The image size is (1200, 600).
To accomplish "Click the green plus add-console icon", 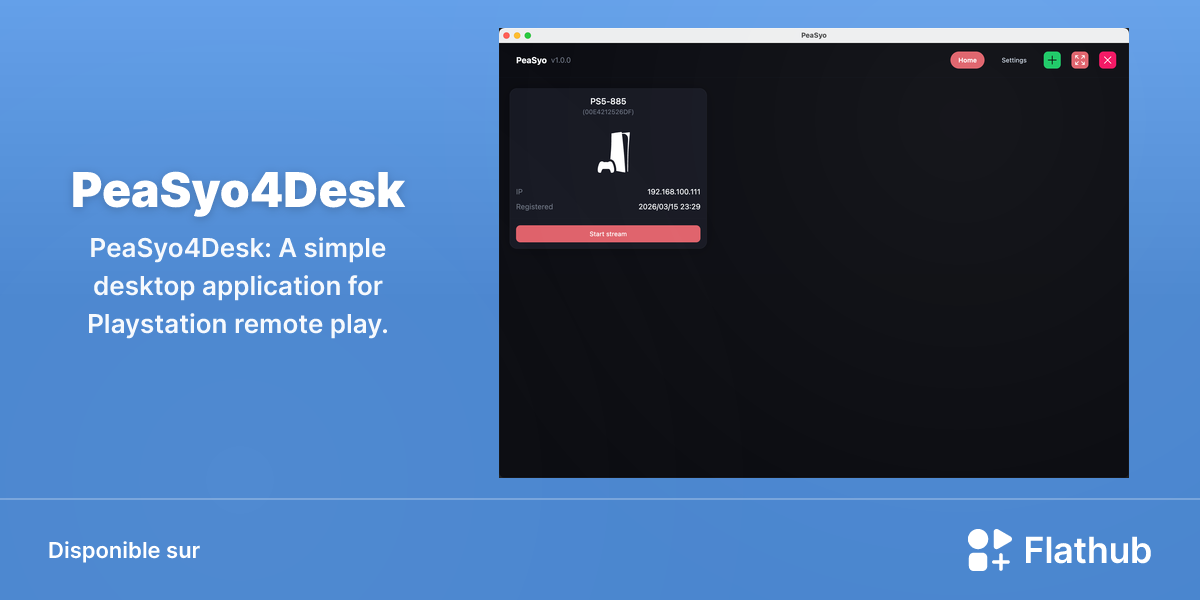I will 1052,60.
